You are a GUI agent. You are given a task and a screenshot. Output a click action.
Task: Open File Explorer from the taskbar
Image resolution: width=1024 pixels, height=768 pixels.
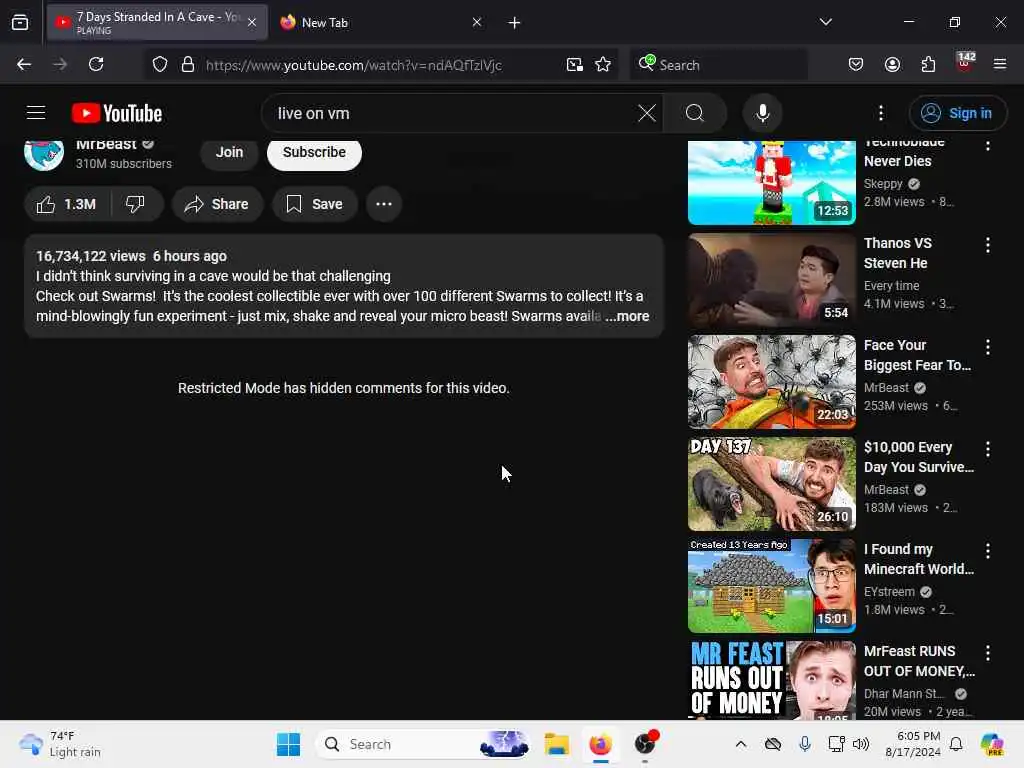click(556, 744)
